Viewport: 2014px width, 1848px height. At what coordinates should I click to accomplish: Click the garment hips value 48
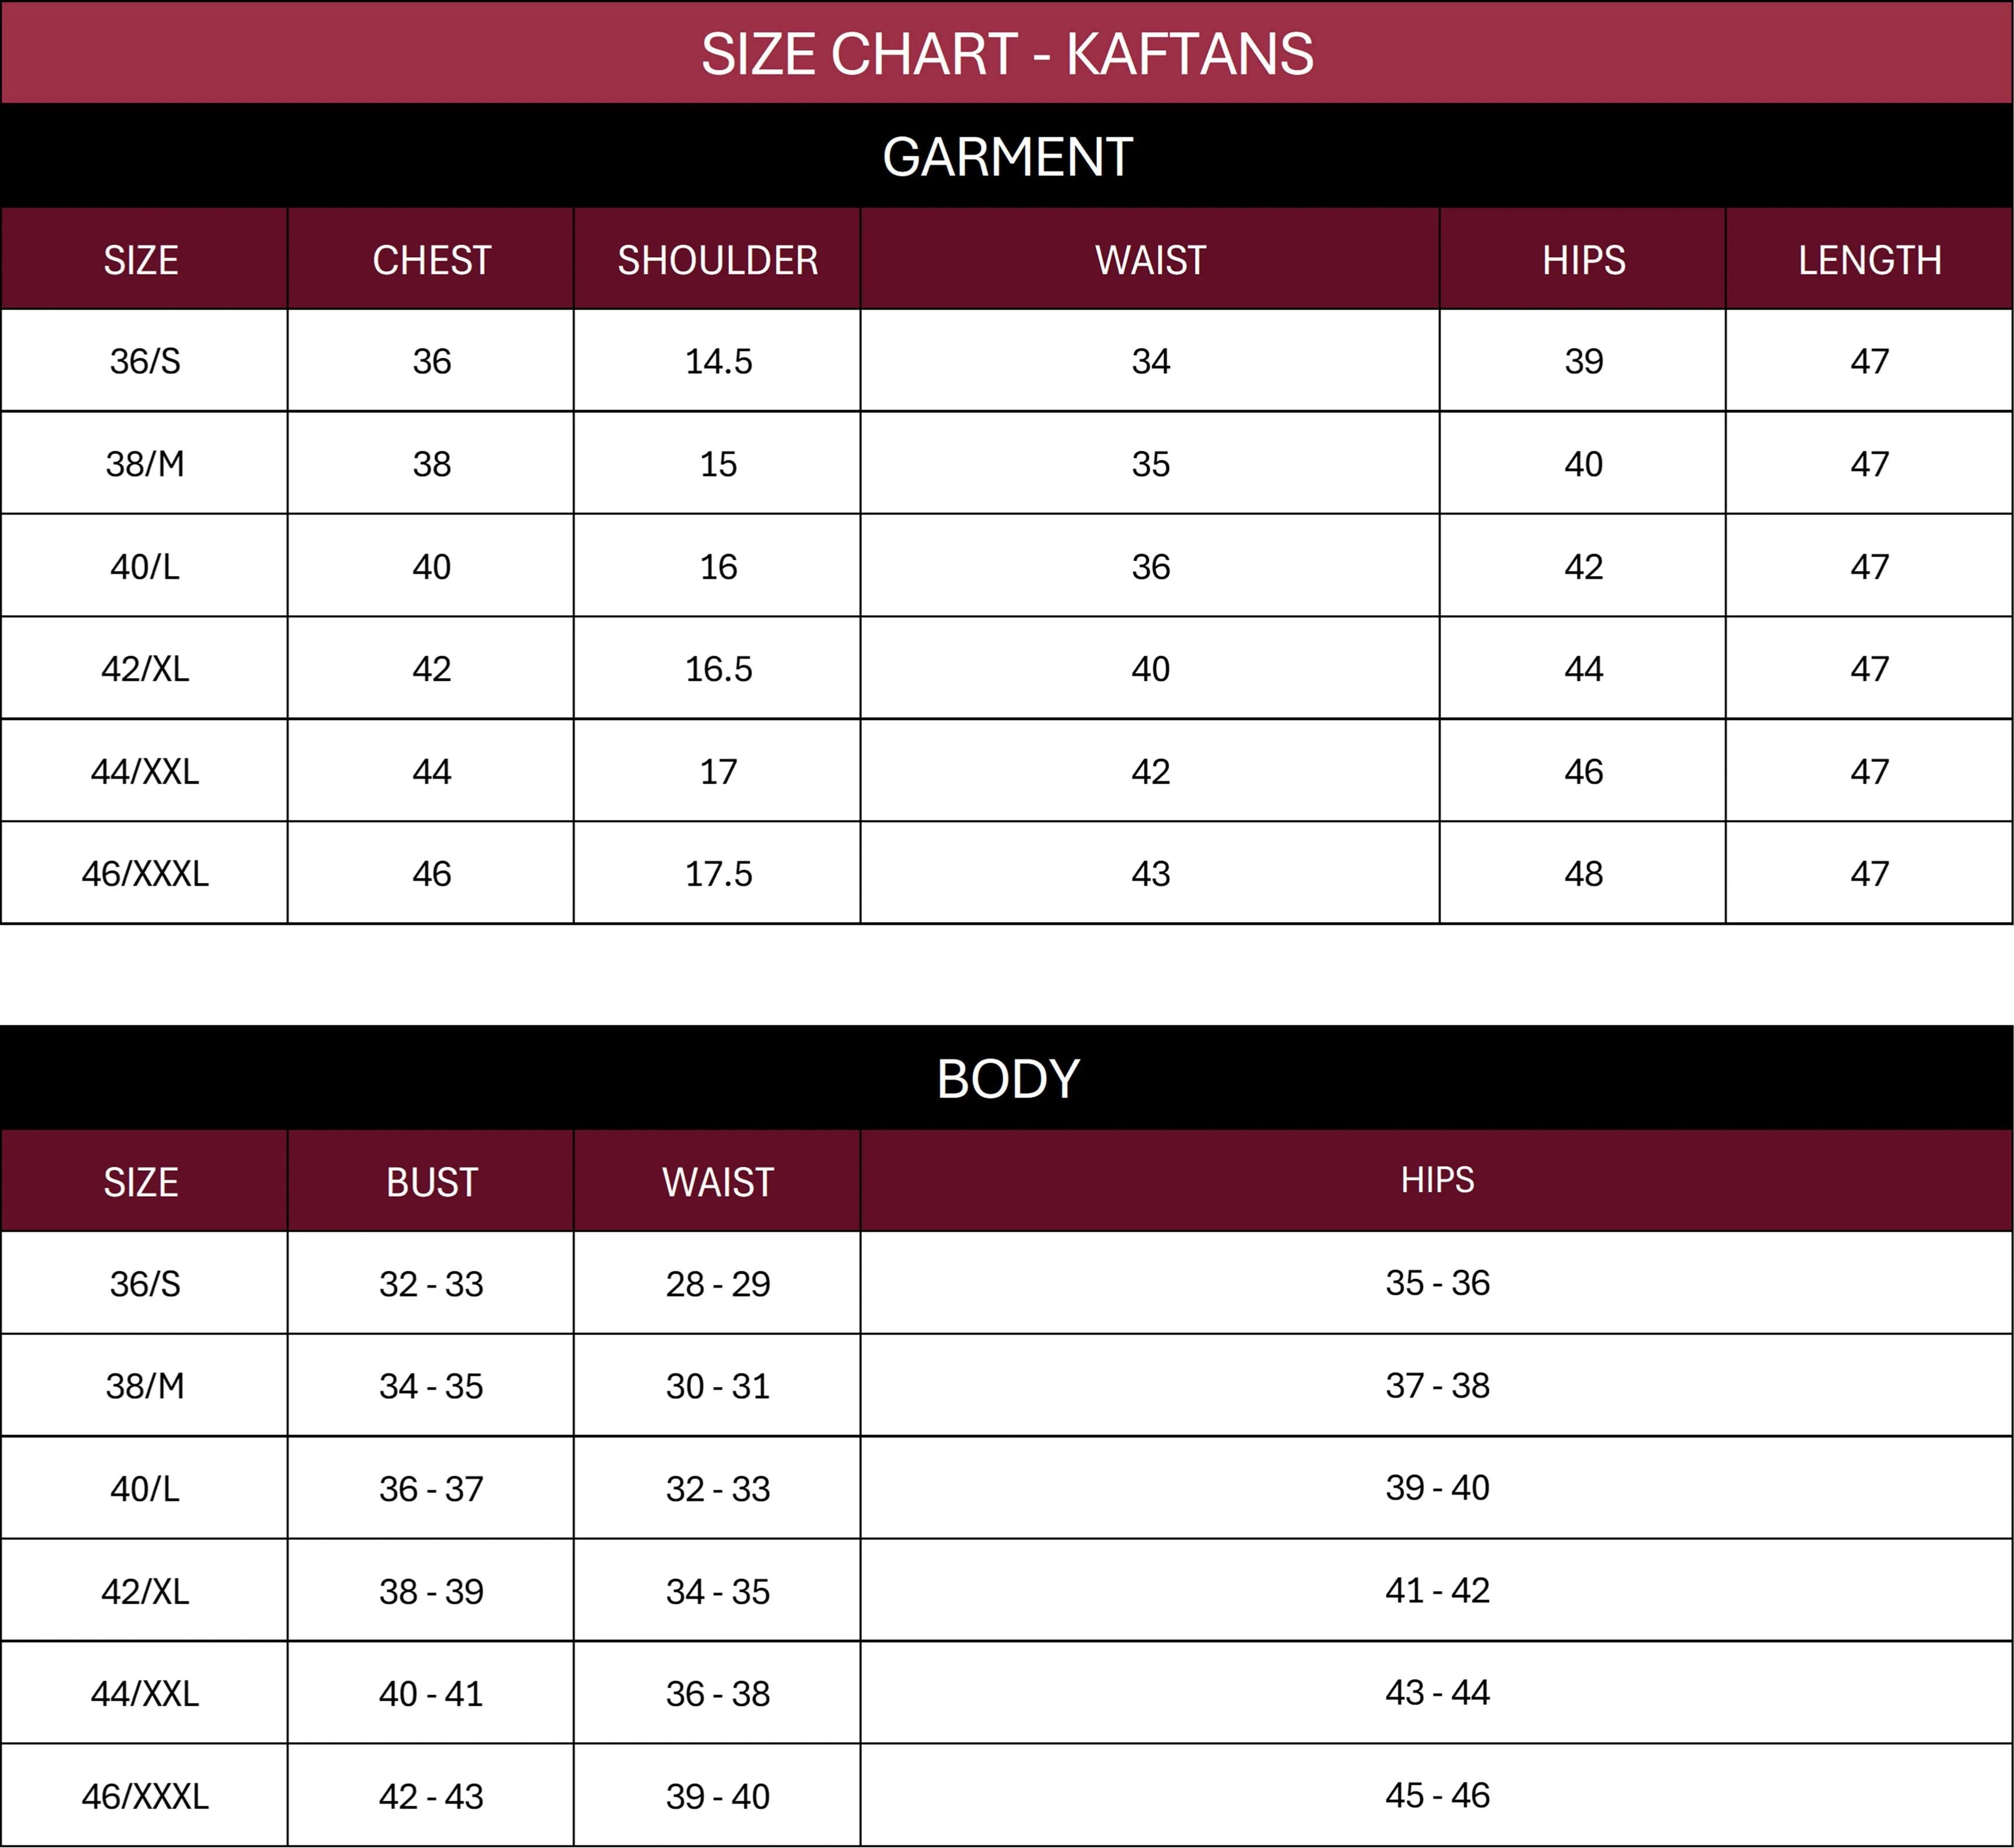(x=1583, y=874)
